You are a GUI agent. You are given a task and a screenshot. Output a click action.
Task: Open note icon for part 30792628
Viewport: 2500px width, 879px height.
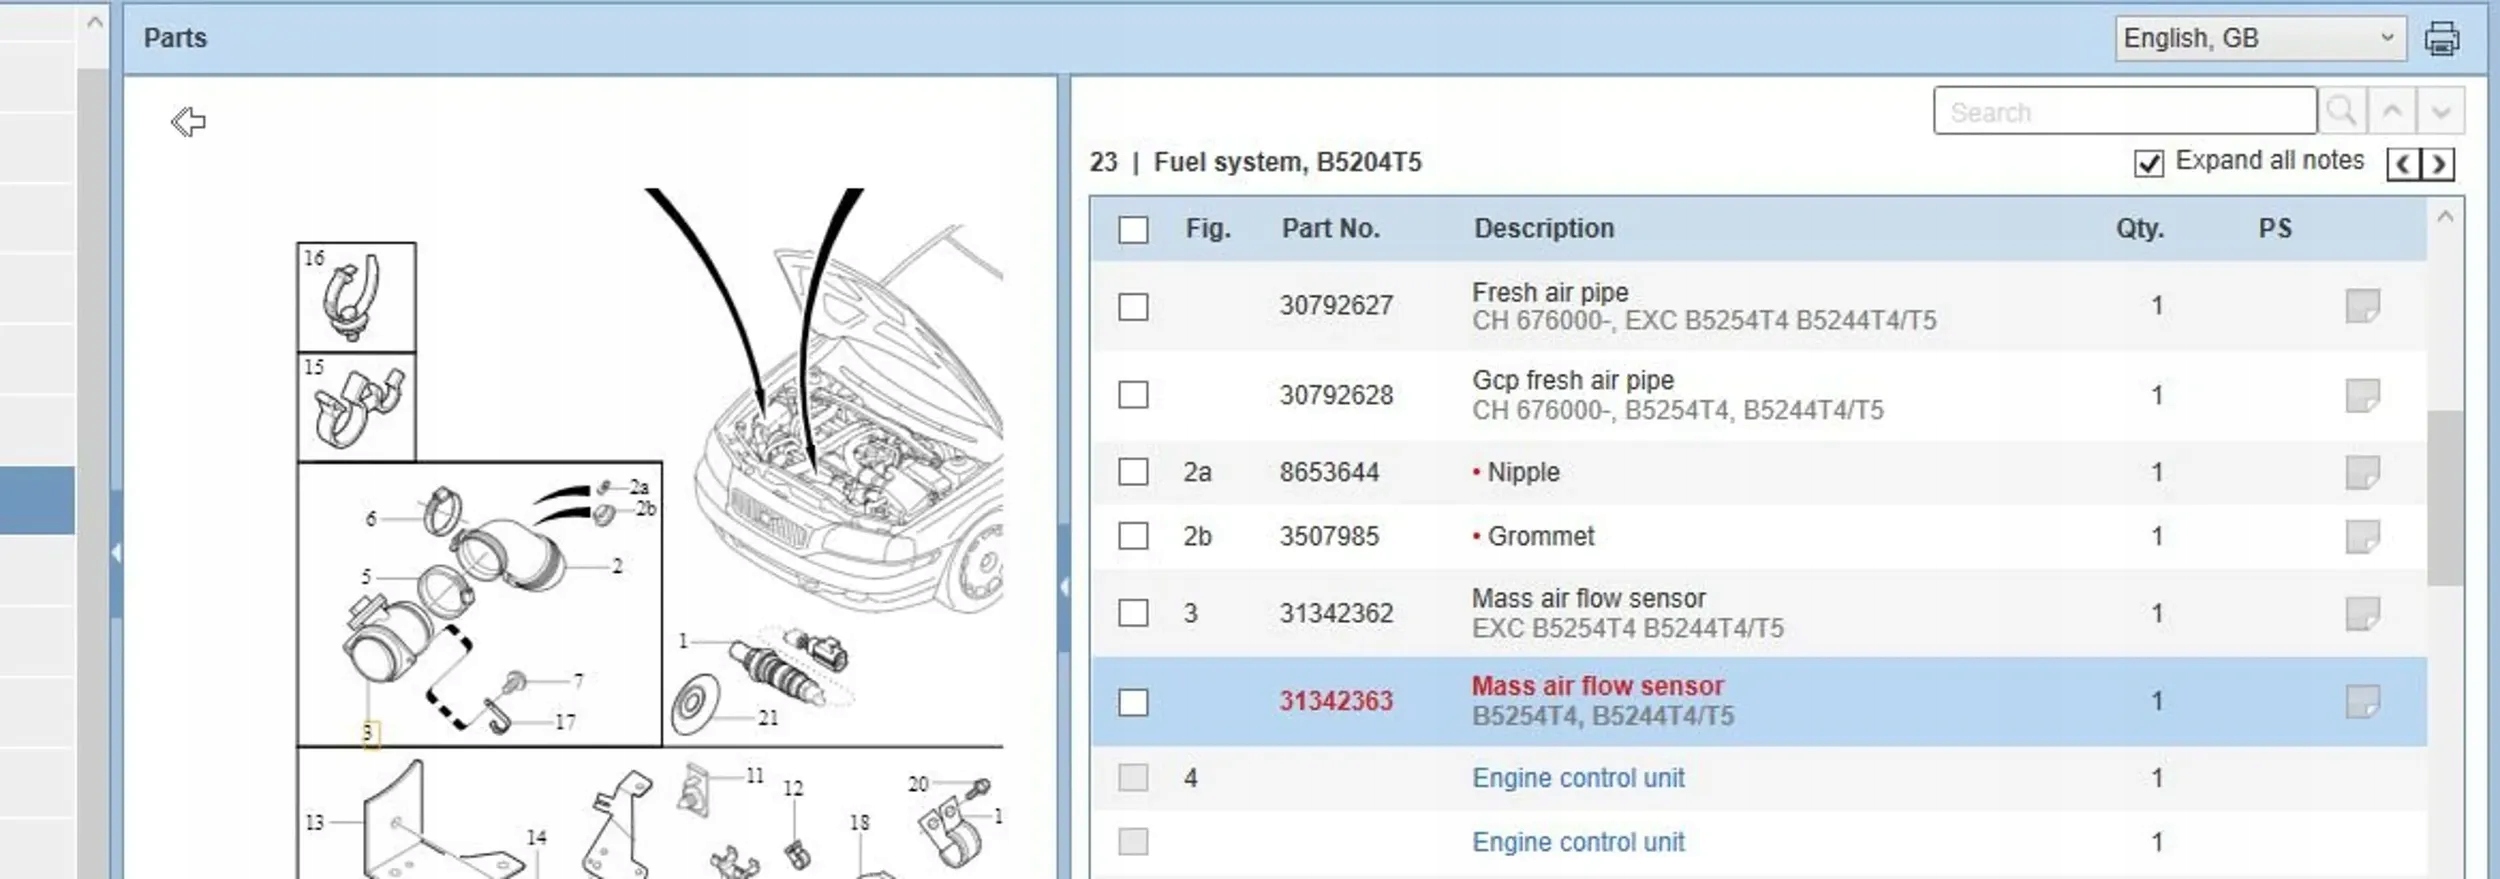pos(2362,395)
